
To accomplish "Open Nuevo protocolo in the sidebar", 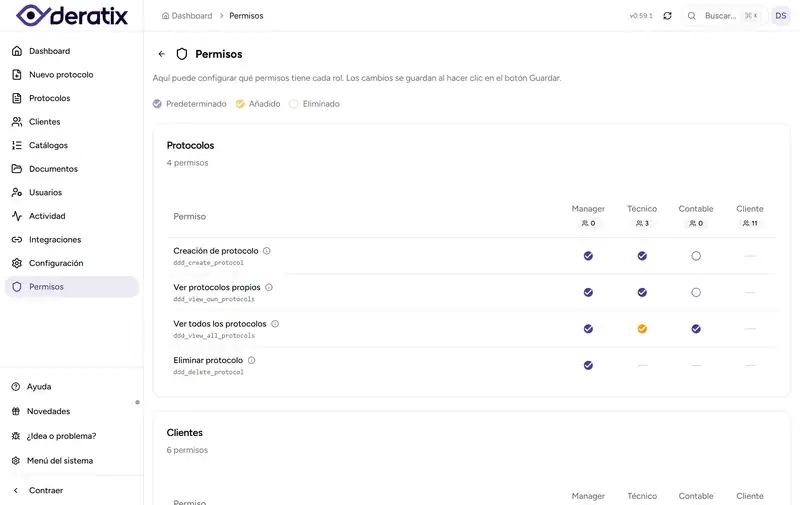I will 72,74.
